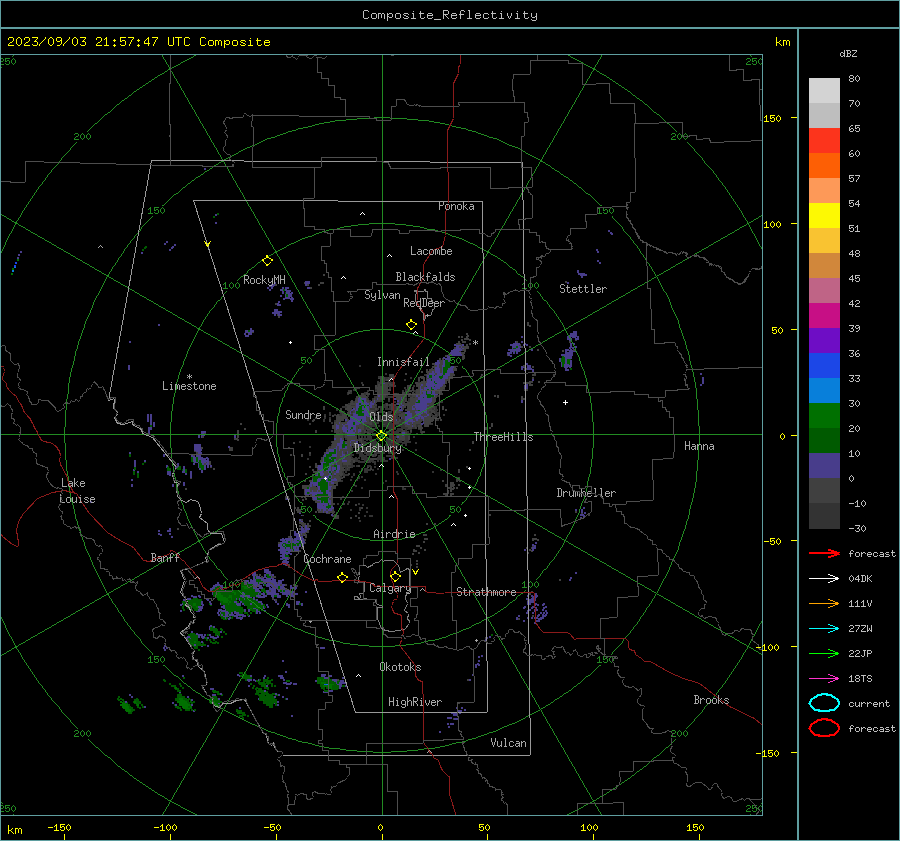Click the Sundre city label
The image size is (900, 841).
pyautogui.click(x=303, y=415)
